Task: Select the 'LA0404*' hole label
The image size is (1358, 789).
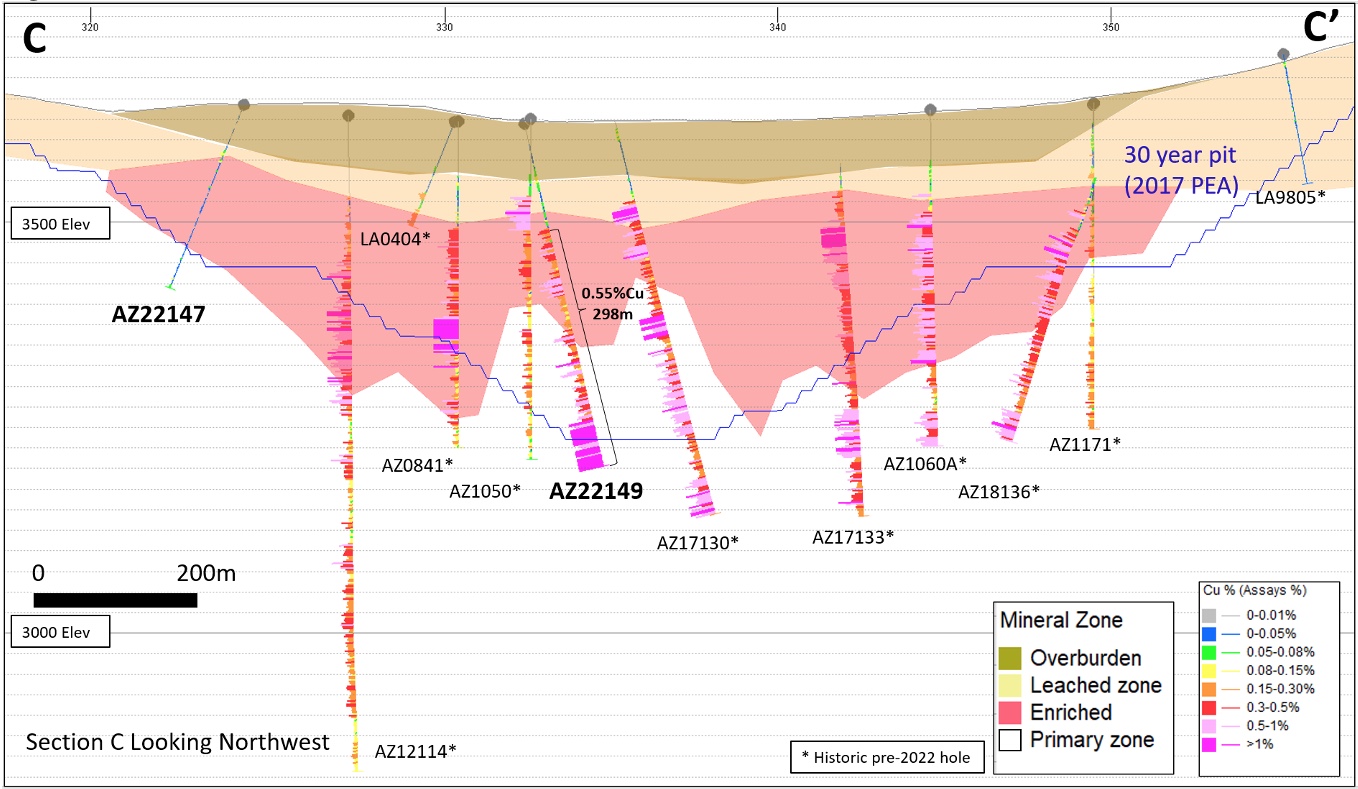Action: (x=395, y=238)
